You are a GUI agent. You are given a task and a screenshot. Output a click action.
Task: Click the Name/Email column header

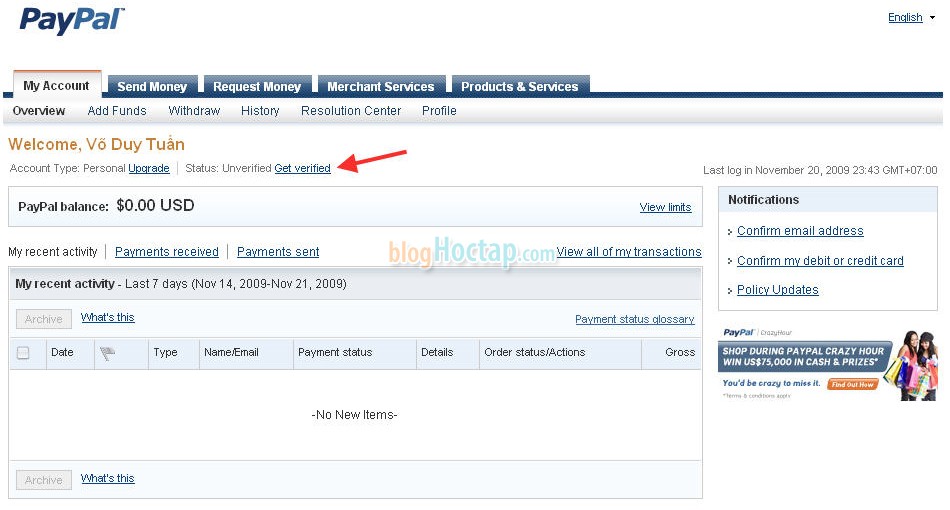point(231,352)
